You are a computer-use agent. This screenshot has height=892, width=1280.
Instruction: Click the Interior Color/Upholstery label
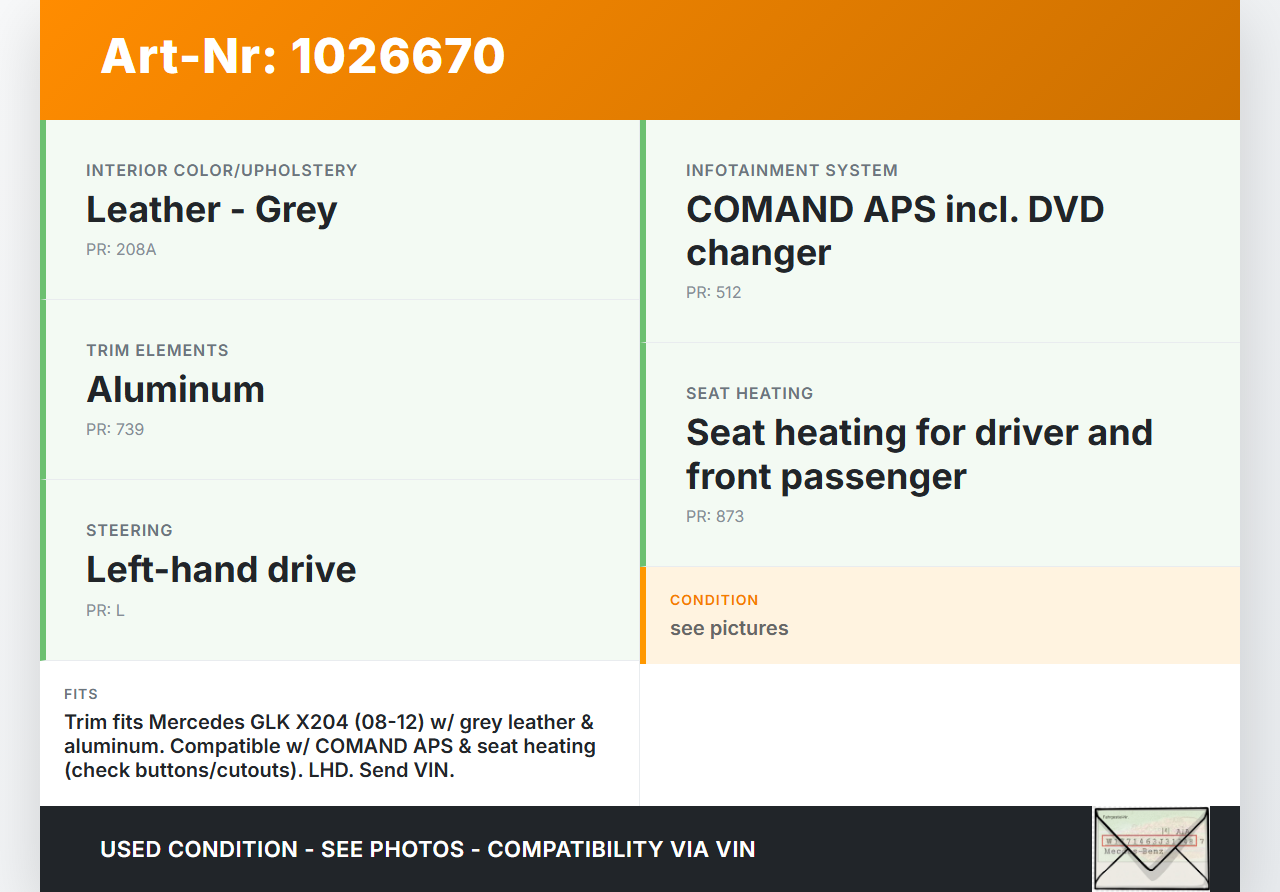221,170
